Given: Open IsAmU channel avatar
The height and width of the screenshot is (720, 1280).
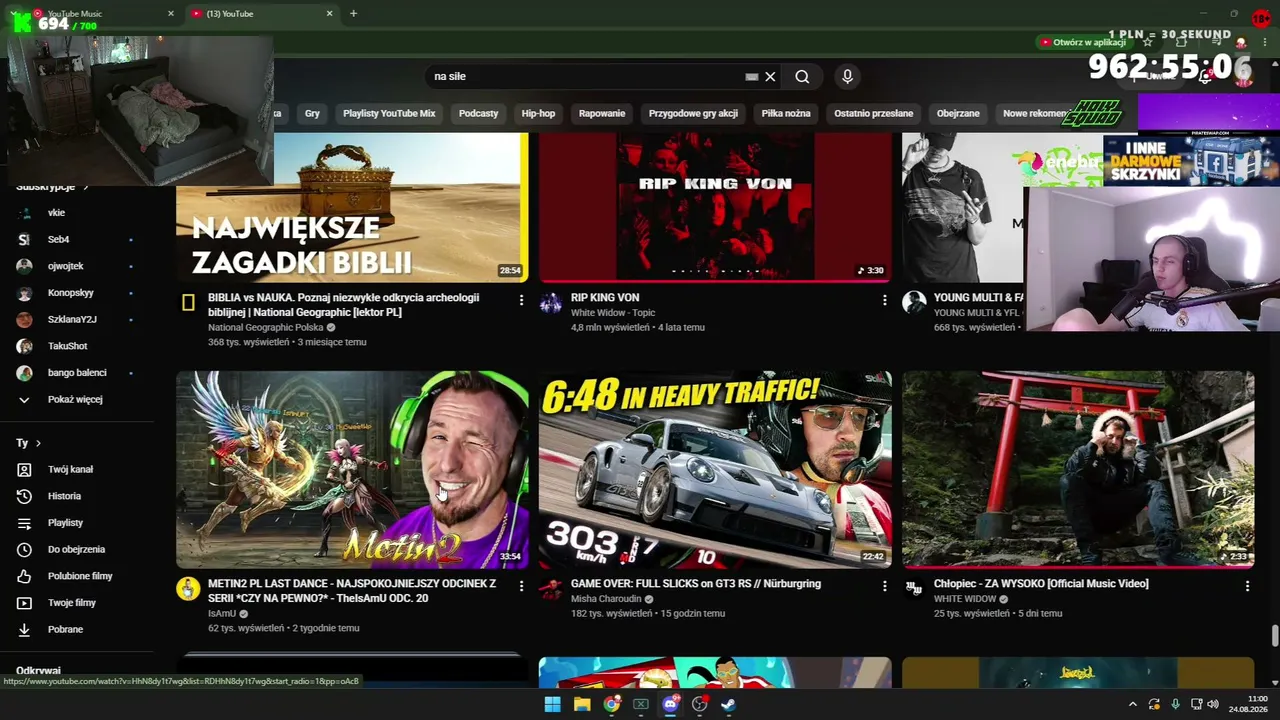Looking at the screenshot, I should (188, 588).
